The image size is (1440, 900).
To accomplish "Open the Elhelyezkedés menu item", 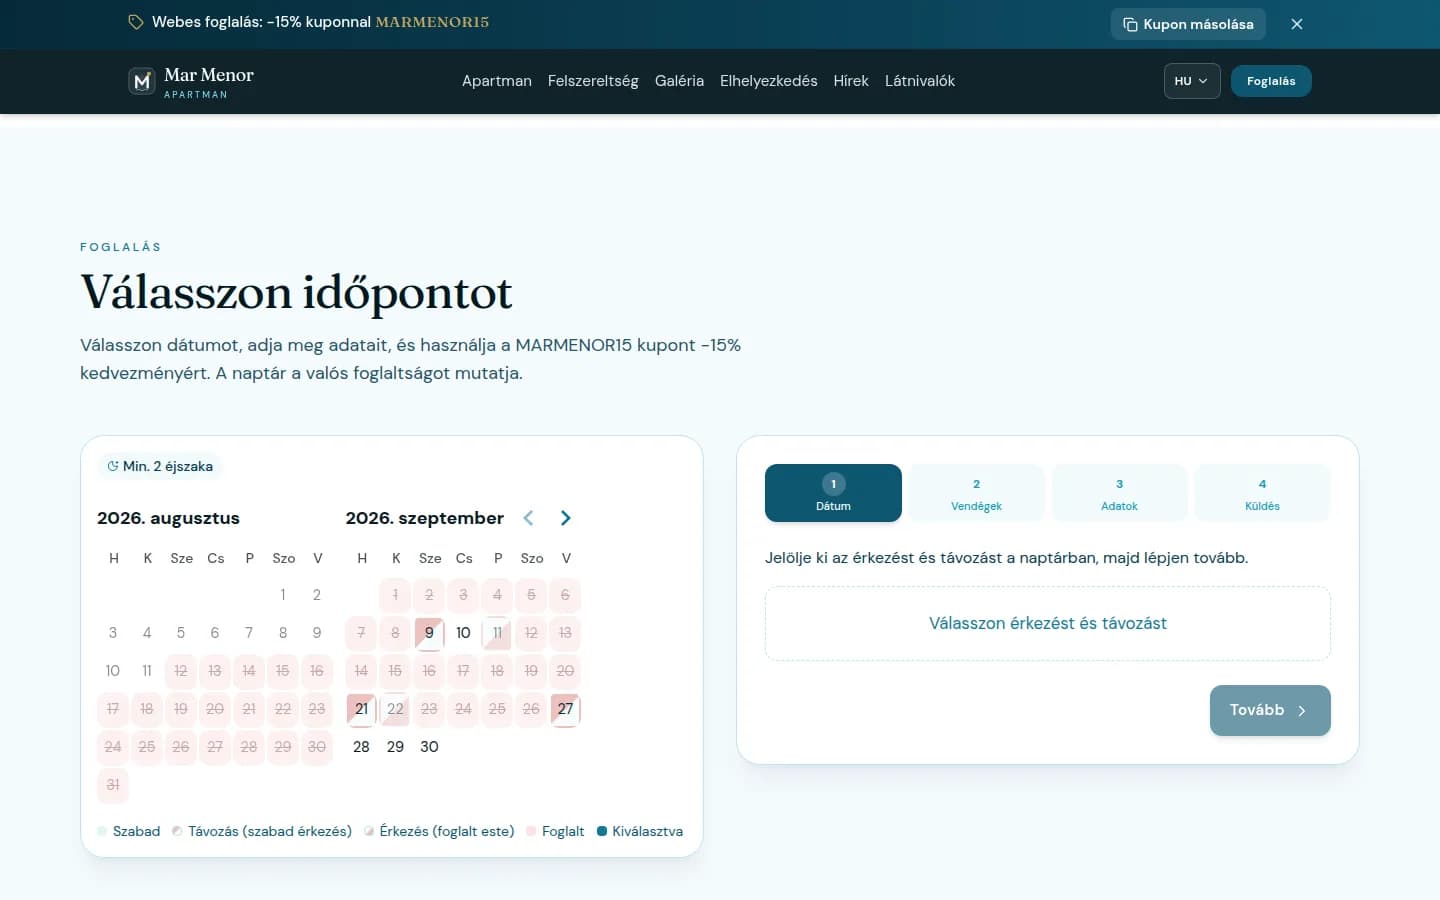I will (x=769, y=81).
